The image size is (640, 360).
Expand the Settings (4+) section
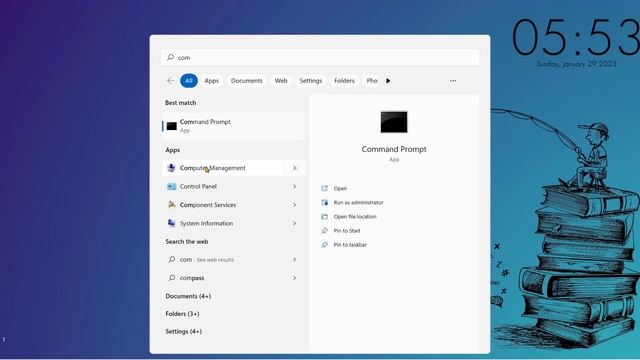pos(184,331)
